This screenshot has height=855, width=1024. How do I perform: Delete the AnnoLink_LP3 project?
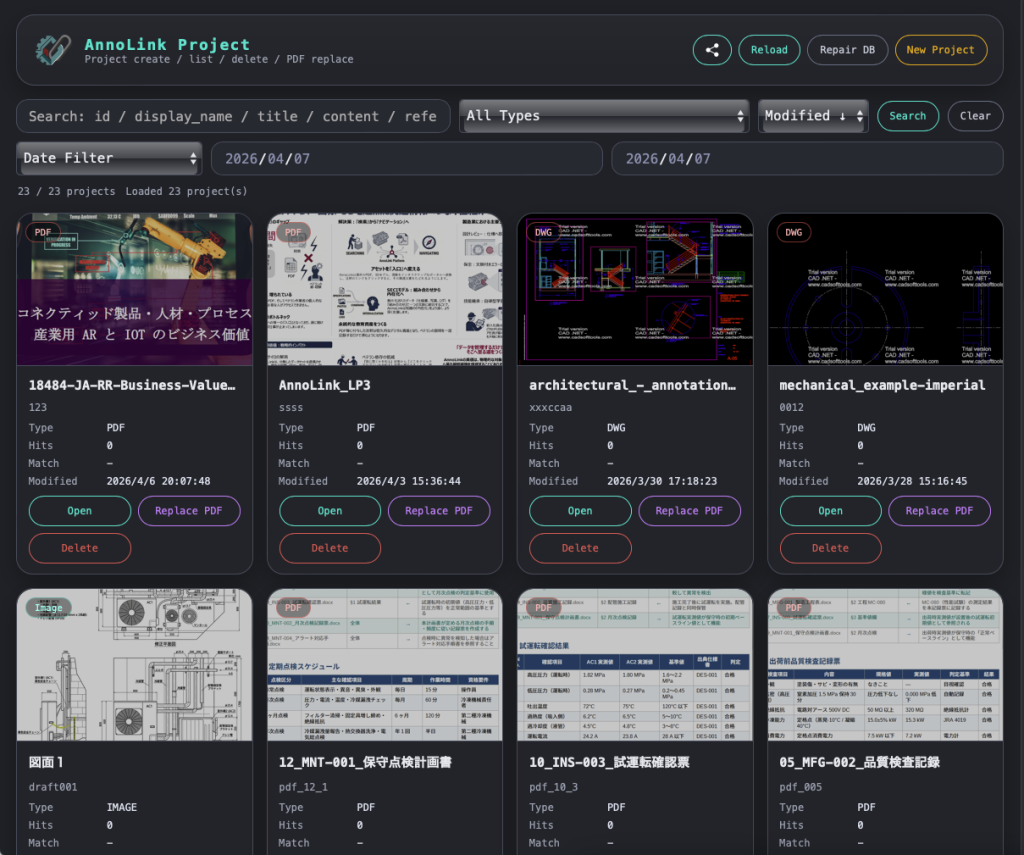point(330,548)
